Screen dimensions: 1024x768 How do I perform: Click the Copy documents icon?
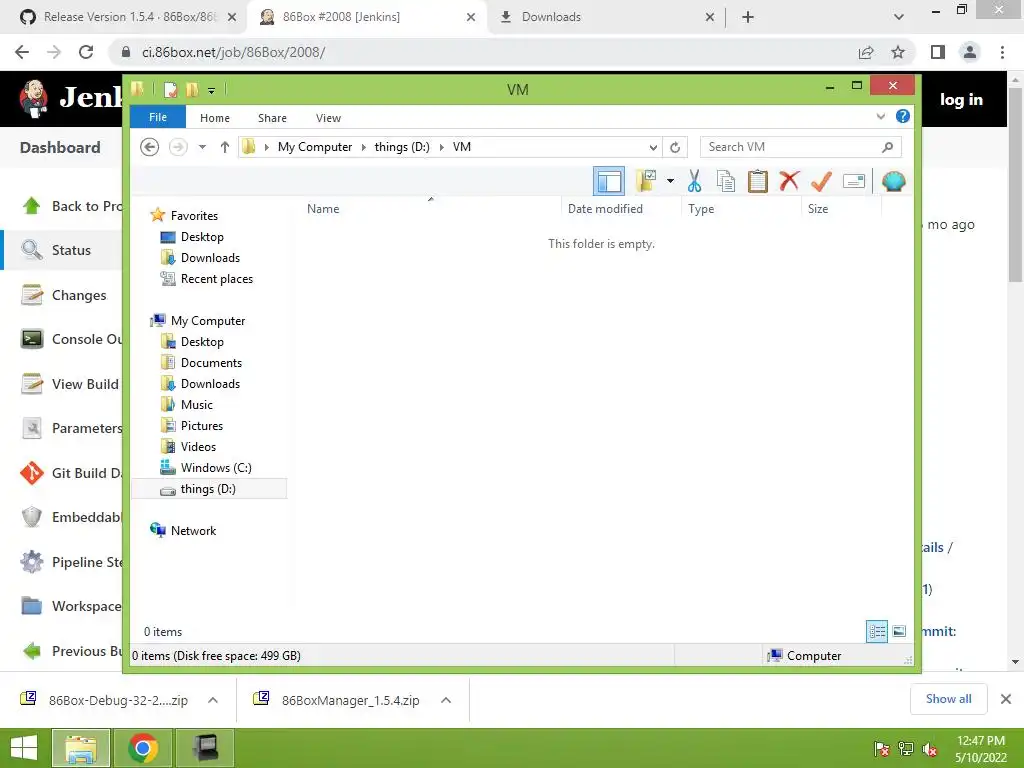click(726, 181)
